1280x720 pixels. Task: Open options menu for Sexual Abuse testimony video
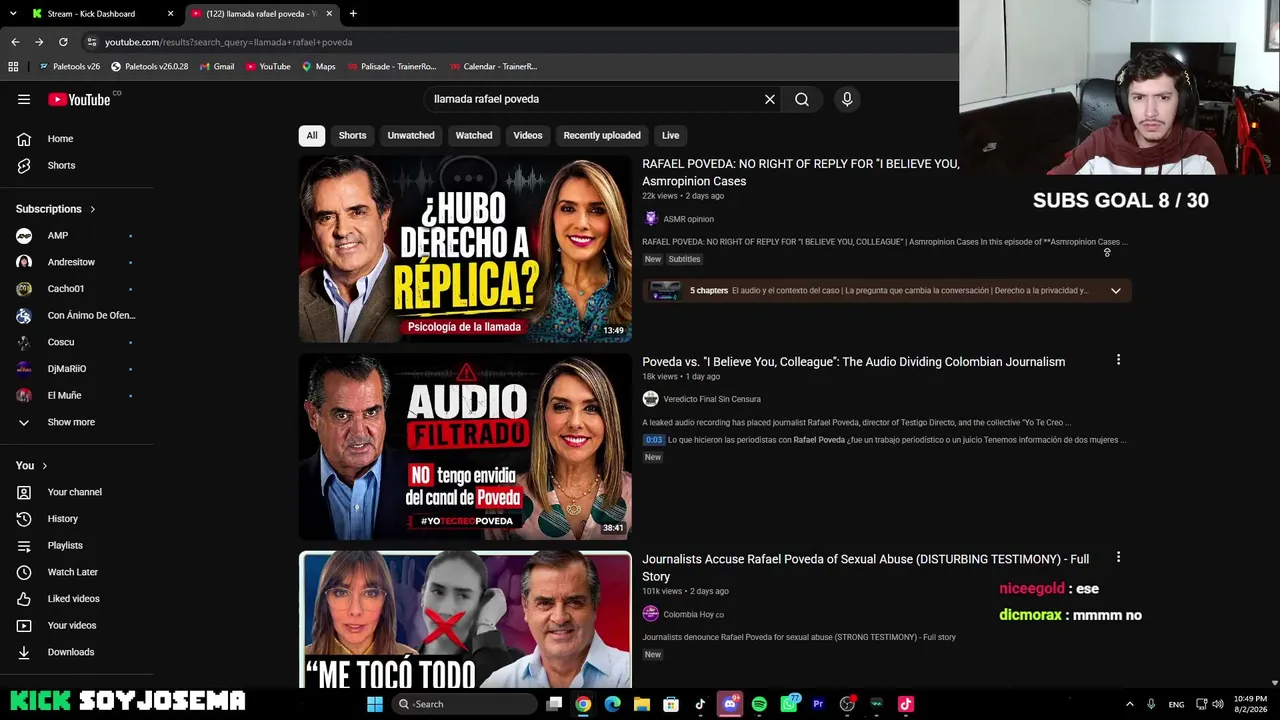[x=1118, y=557]
